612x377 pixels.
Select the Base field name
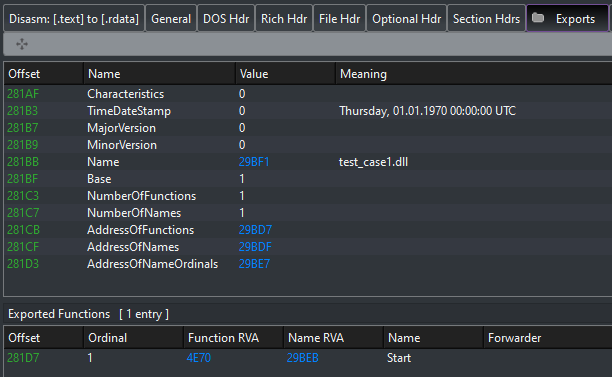pos(99,179)
